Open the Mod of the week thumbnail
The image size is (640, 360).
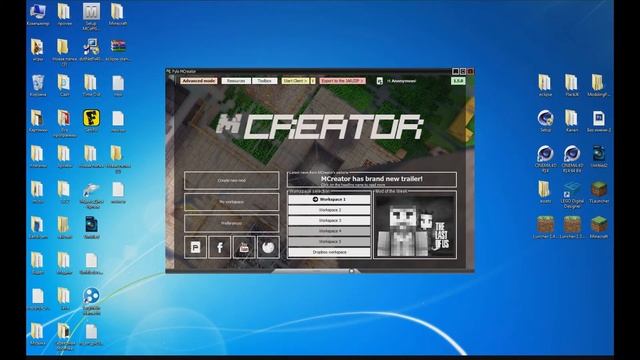pos(415,225)
